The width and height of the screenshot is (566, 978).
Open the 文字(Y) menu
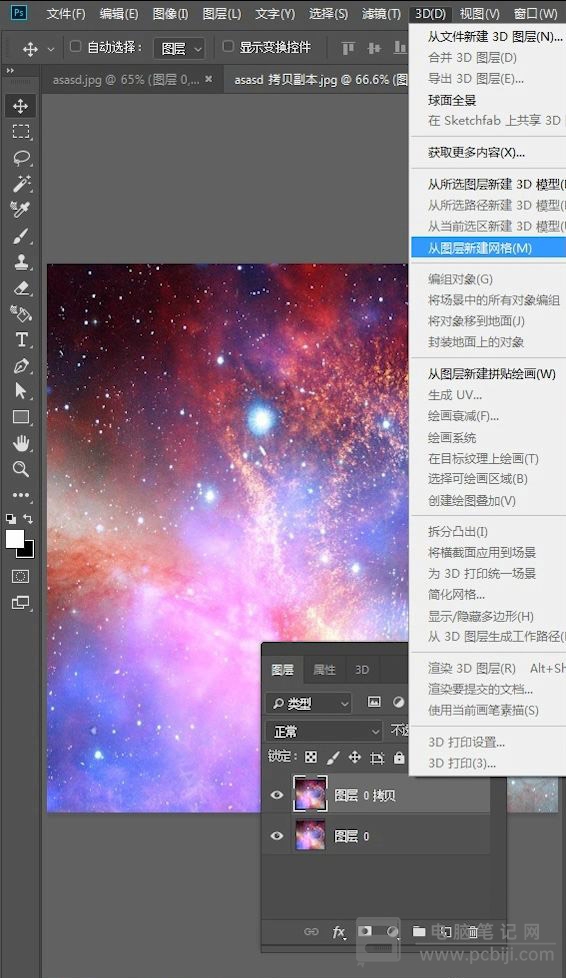275,13
